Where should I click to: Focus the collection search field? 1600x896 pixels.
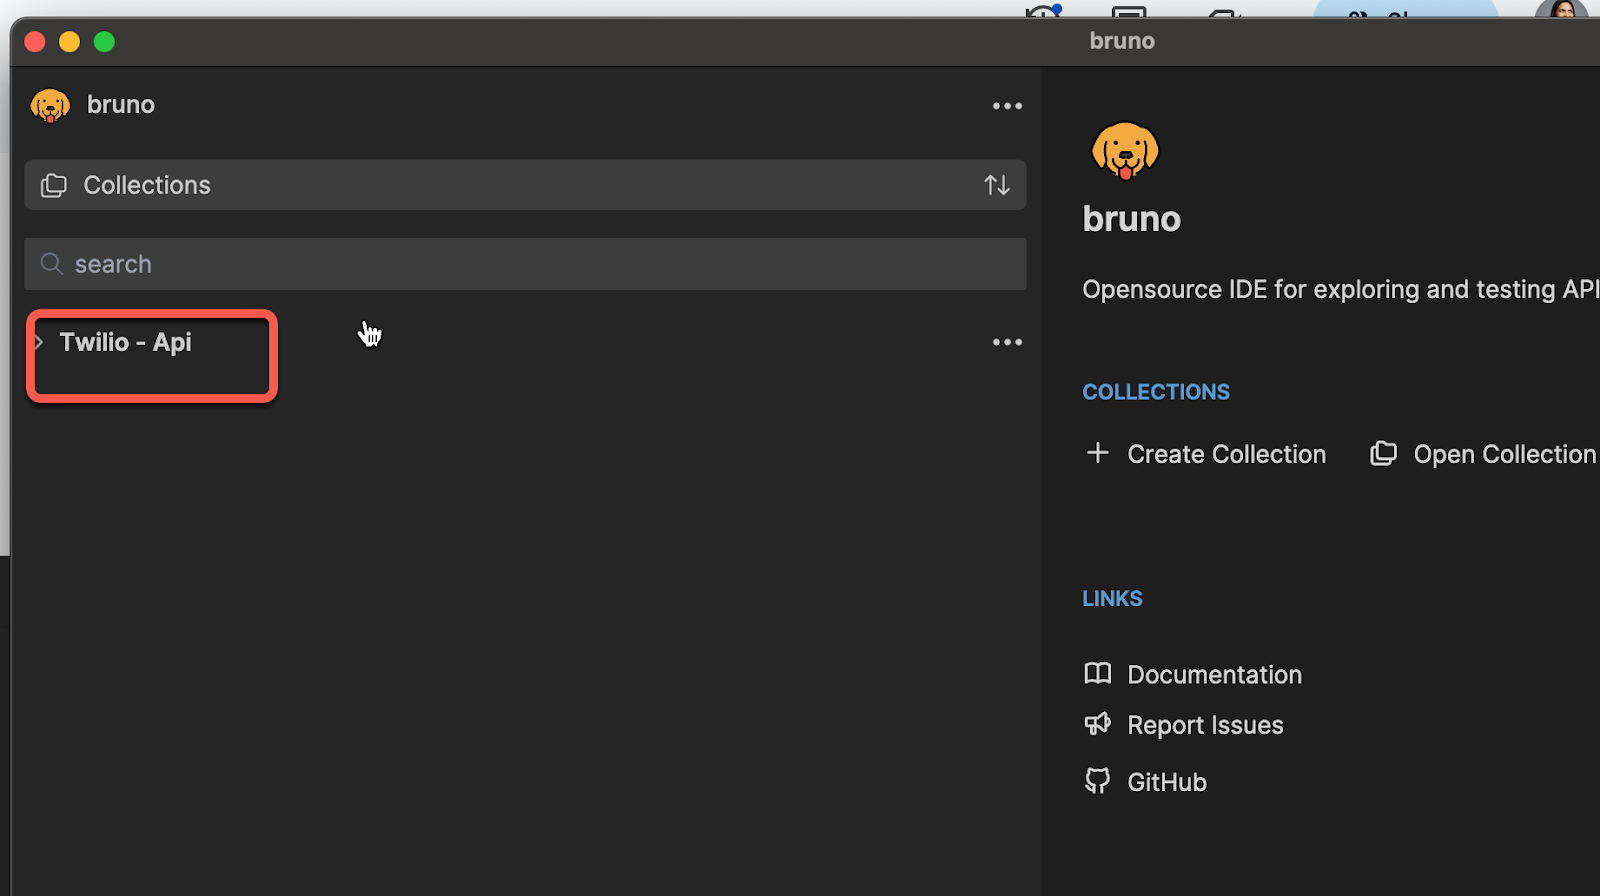pyautogui.click(x=525, y=264)
